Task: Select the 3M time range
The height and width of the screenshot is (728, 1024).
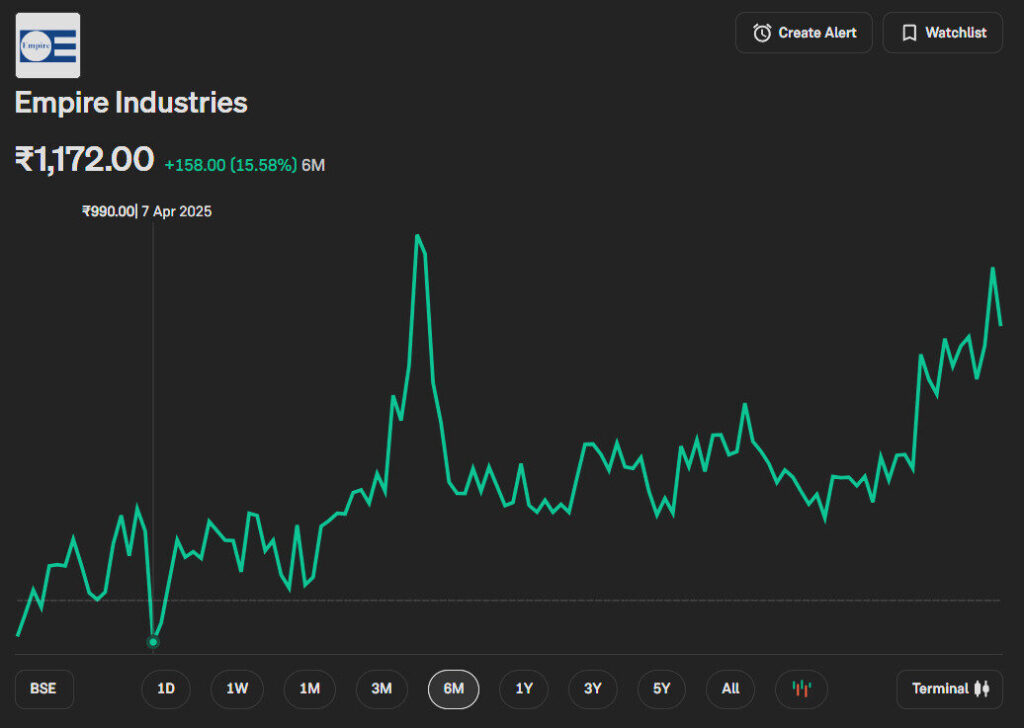Action: click(x=381, y=689)
